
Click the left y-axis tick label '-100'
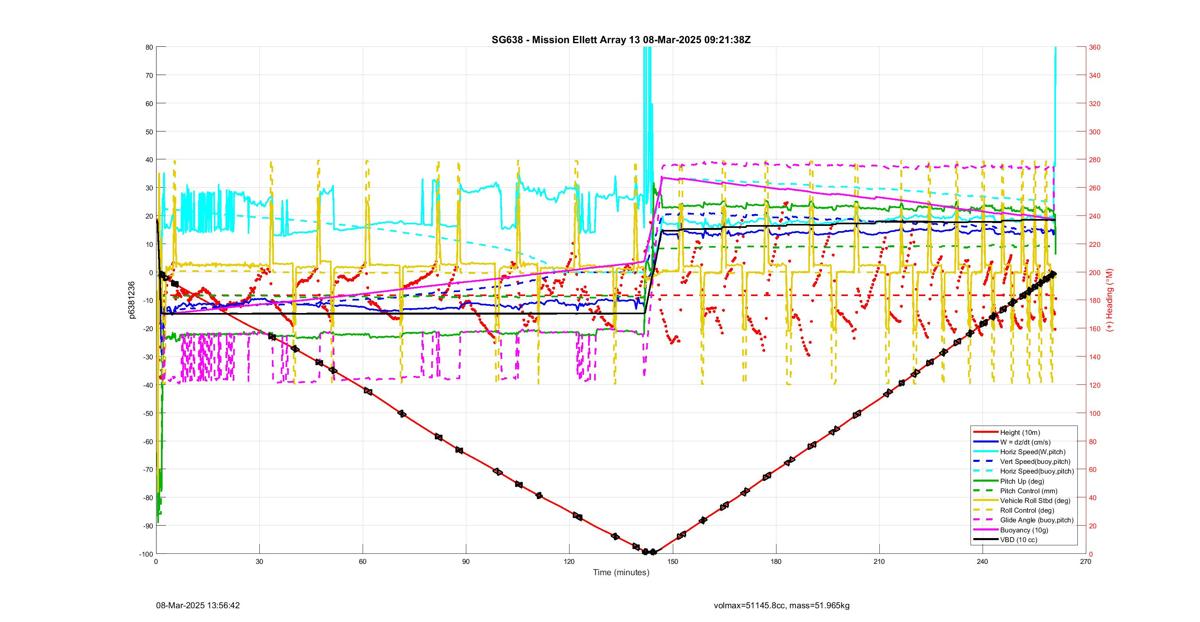point(145,554)
